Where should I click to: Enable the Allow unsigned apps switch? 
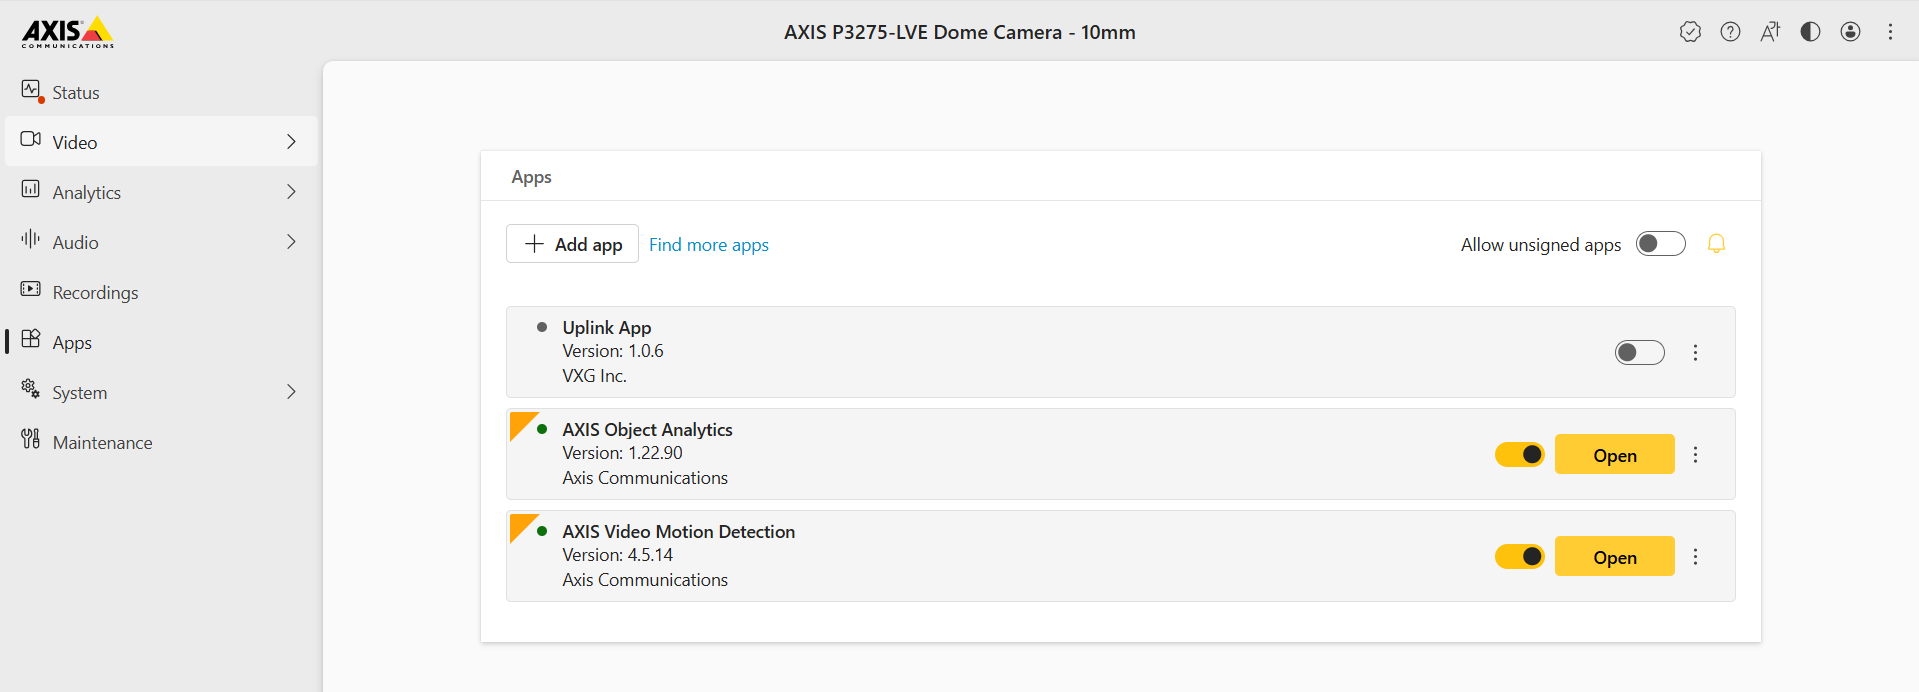coord(1660,244)
